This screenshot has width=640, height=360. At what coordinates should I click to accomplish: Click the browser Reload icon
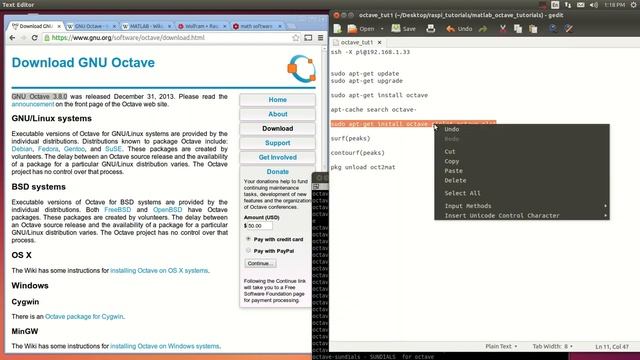(35, 38)
